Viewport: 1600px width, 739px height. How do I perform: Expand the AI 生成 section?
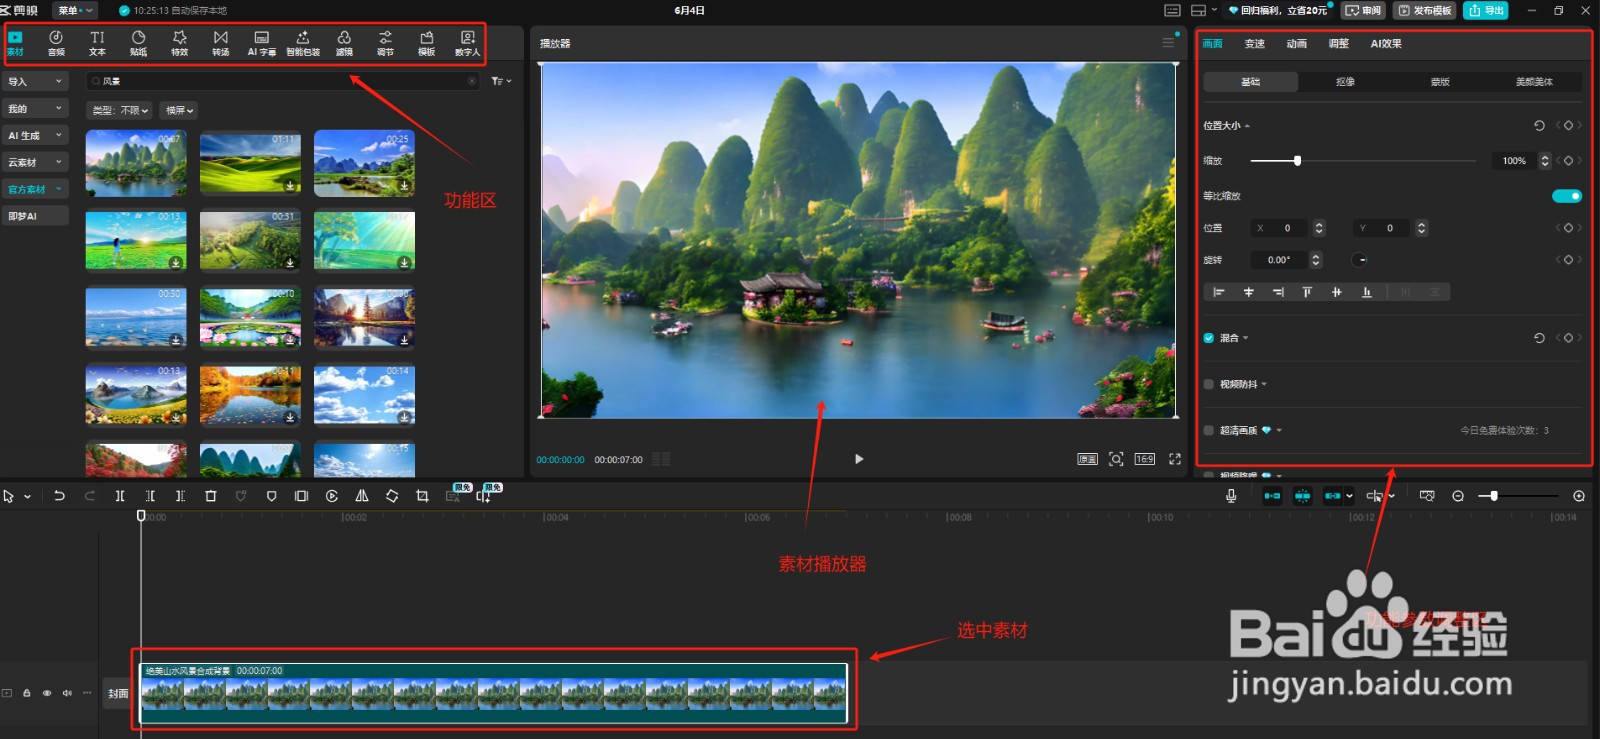pos(36,135)
